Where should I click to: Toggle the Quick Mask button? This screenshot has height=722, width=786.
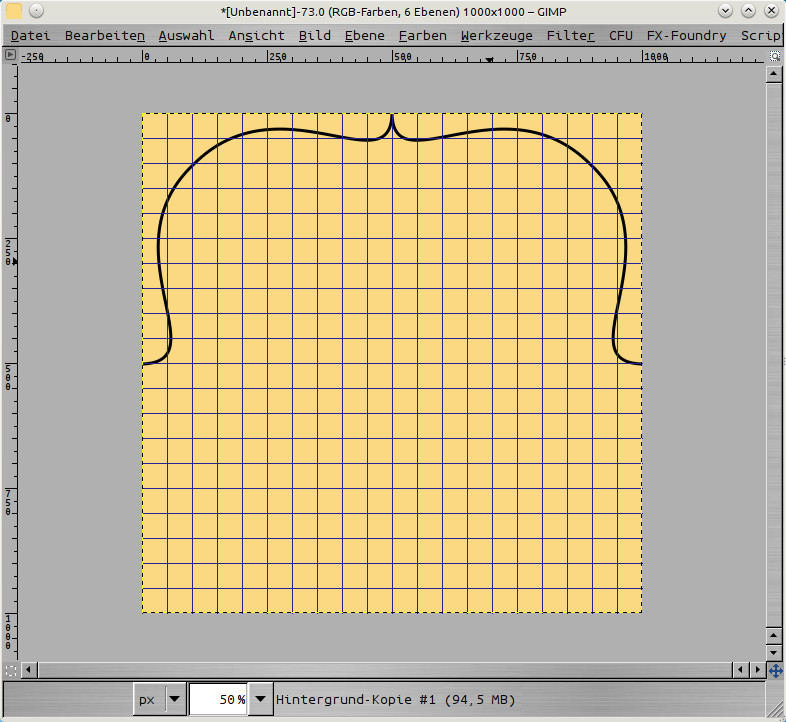coord(10,670)
